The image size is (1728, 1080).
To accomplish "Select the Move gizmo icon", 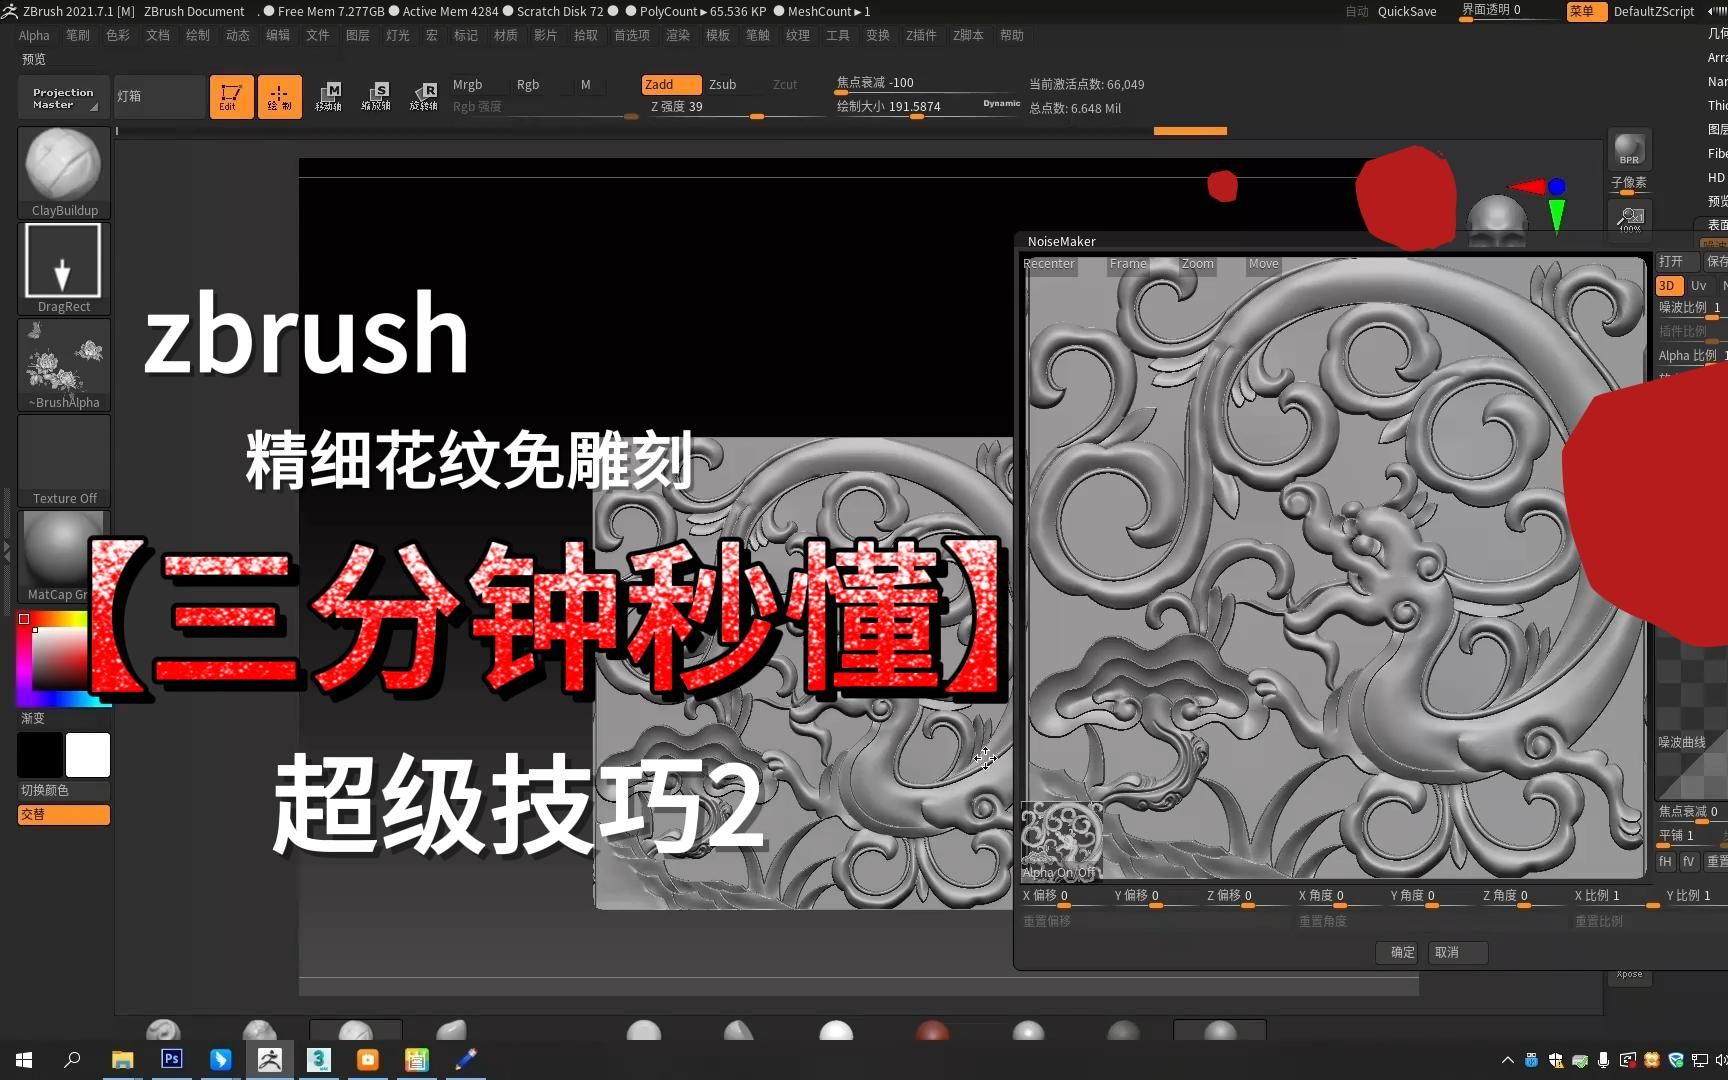I will [328, 97].
